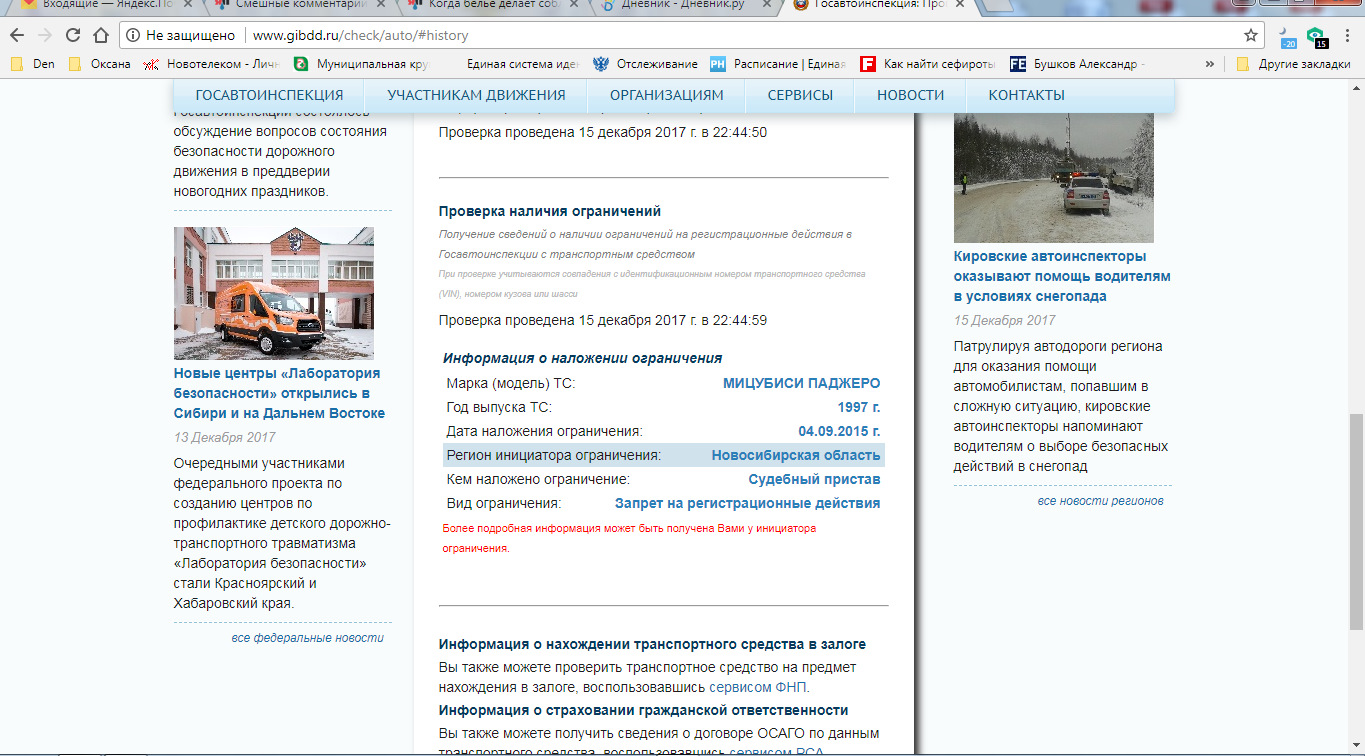Open the УЧАСТНИКАМ ДВИЖЕНИЯ menu

476,96
